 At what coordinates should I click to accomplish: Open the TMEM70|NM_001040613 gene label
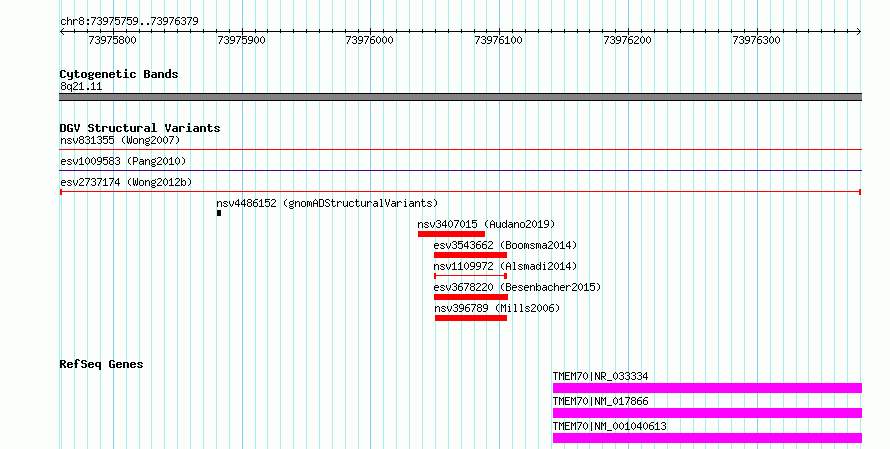610,426
